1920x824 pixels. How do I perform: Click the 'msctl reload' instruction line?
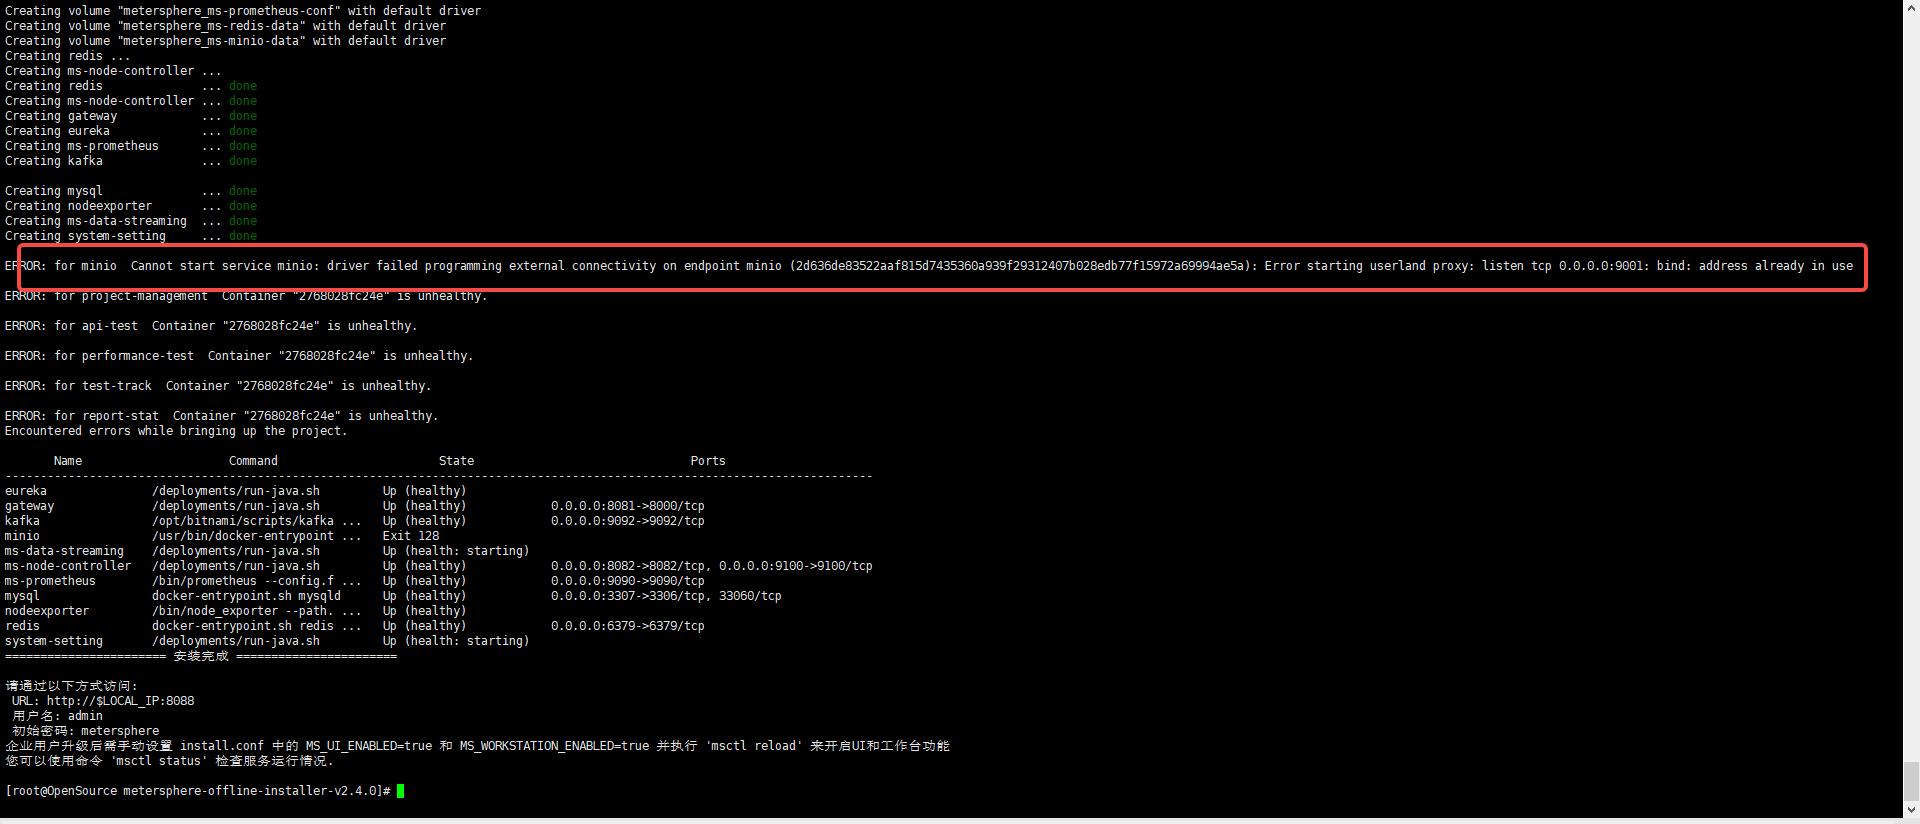pyautogui.click(x=477, y=746)
